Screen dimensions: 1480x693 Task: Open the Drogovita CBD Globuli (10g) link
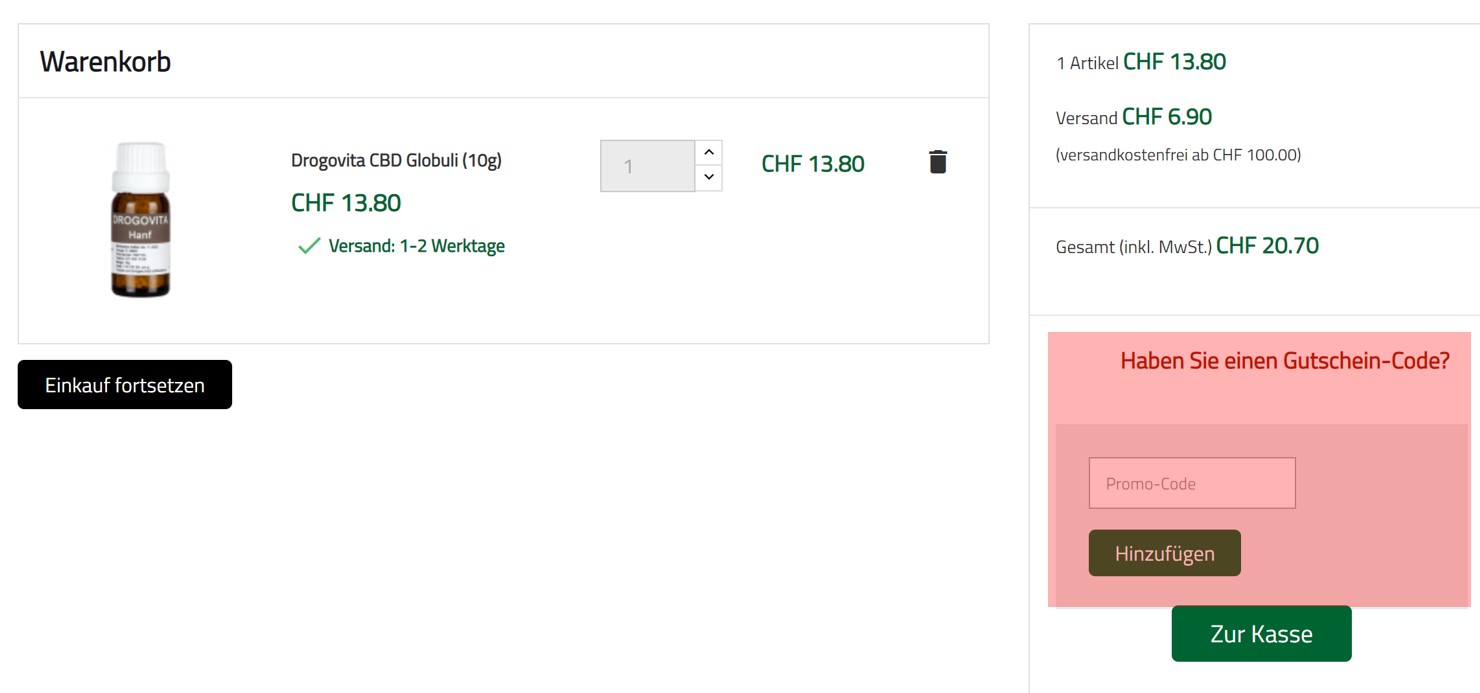(x=396, y=161)
